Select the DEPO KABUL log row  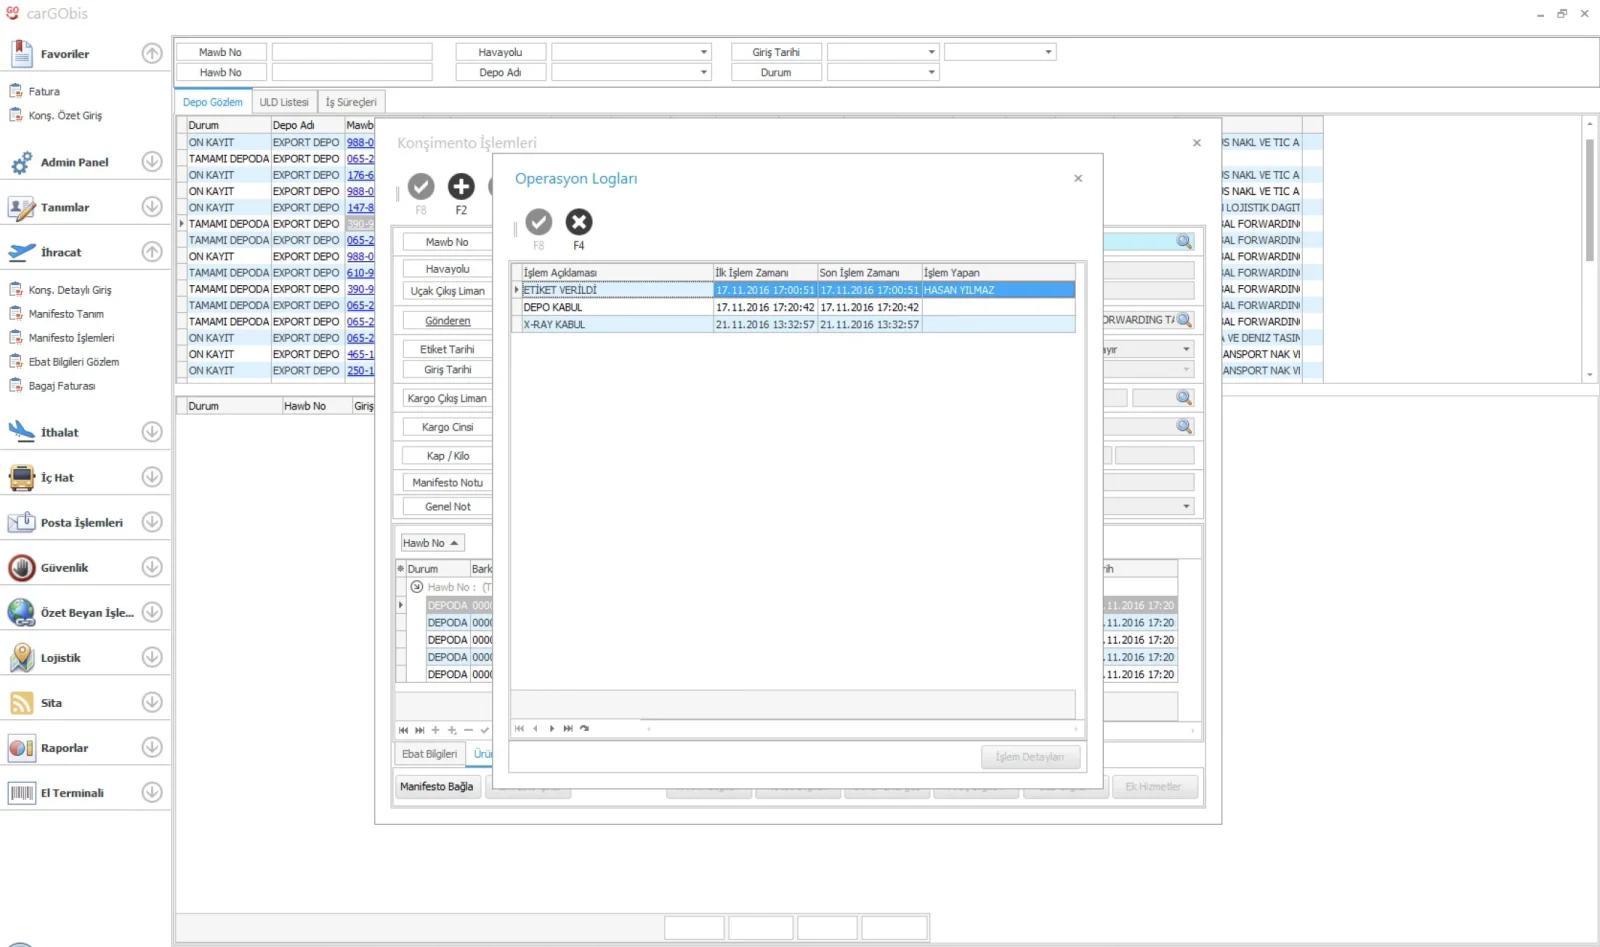tap(798, 307)
